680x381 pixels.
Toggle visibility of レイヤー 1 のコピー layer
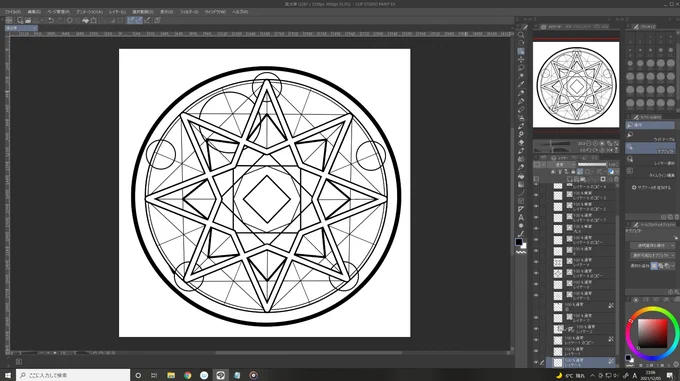tap(536, 340)
